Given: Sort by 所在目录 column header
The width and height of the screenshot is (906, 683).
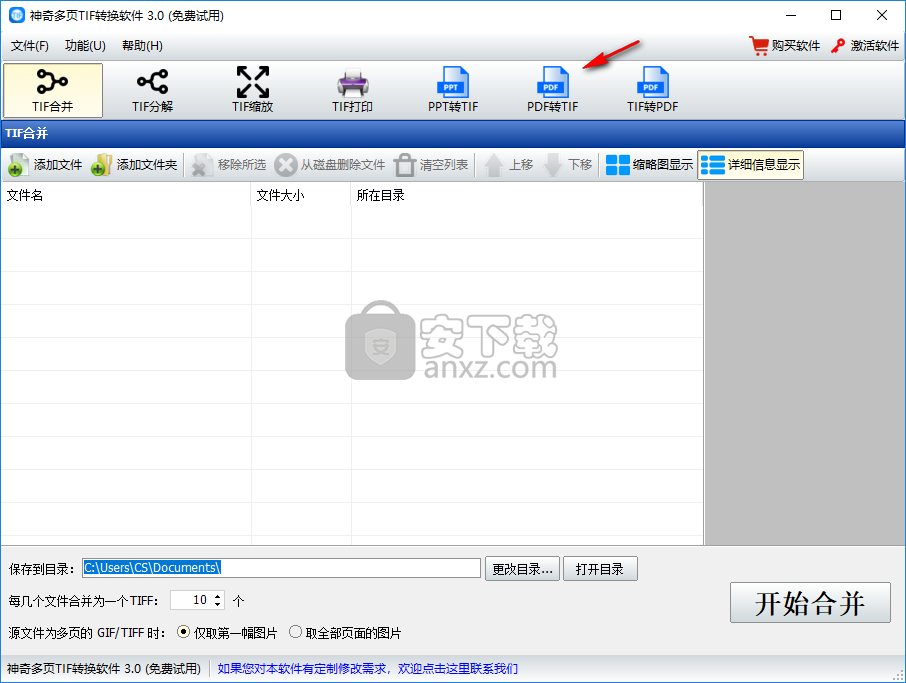Looking at the screenshot, I should click(527, 195).
